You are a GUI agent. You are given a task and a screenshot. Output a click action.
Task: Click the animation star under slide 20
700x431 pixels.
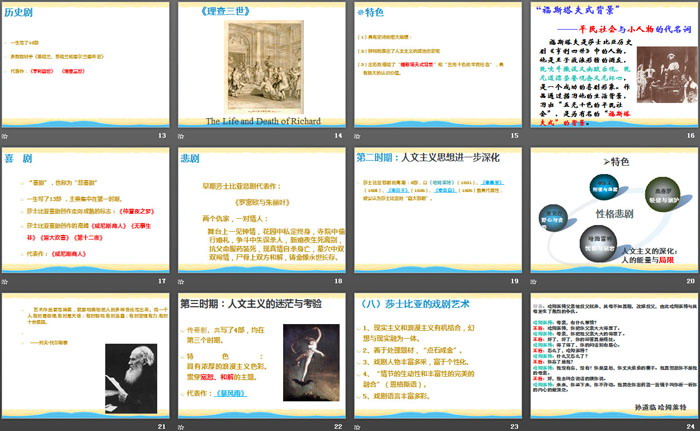[533, 281]
